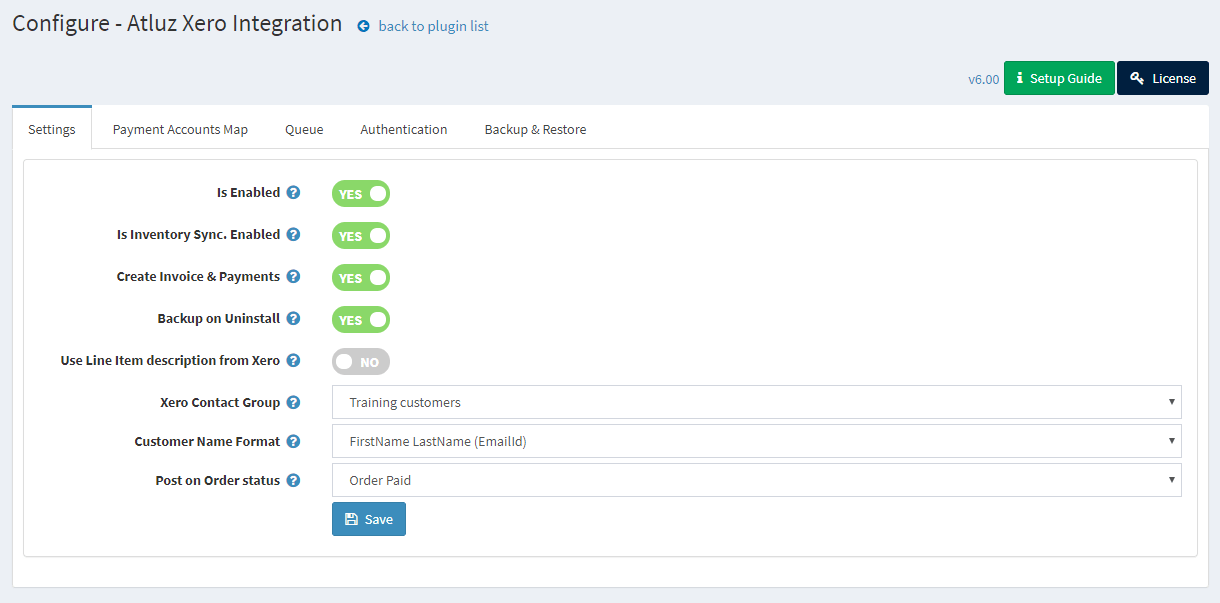Follow the back to plugin list link
This screenshot has height=603, width=1220.
(x=434, y=26)
